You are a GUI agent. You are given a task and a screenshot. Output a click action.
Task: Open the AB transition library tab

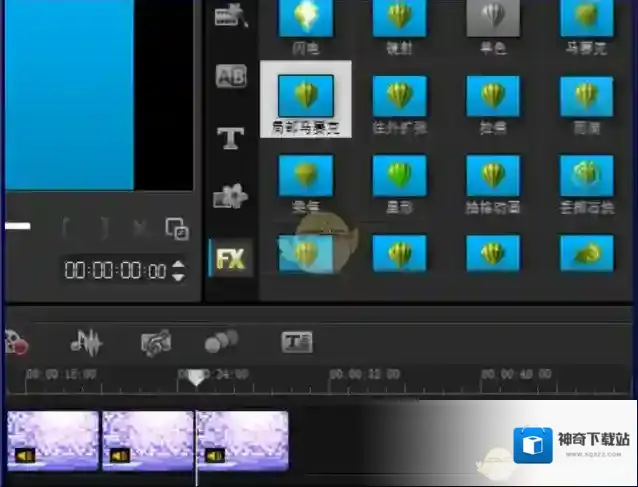(231, 77)
